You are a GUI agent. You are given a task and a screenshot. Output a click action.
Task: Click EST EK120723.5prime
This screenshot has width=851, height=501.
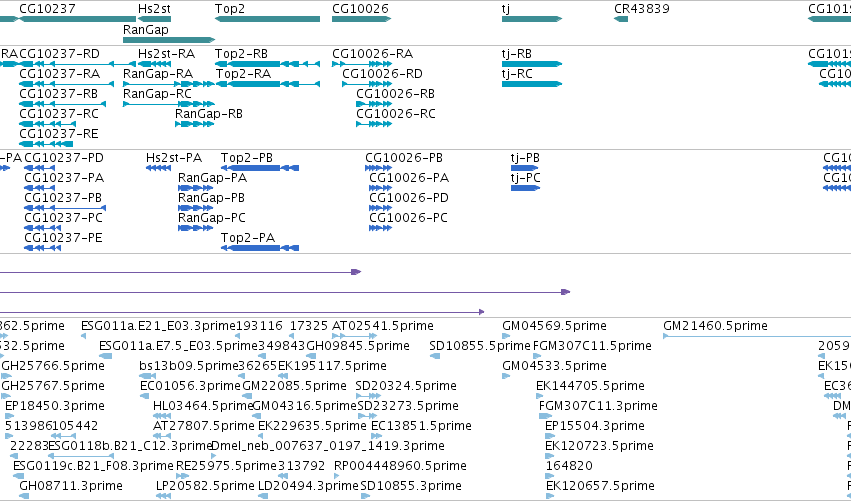599,446
